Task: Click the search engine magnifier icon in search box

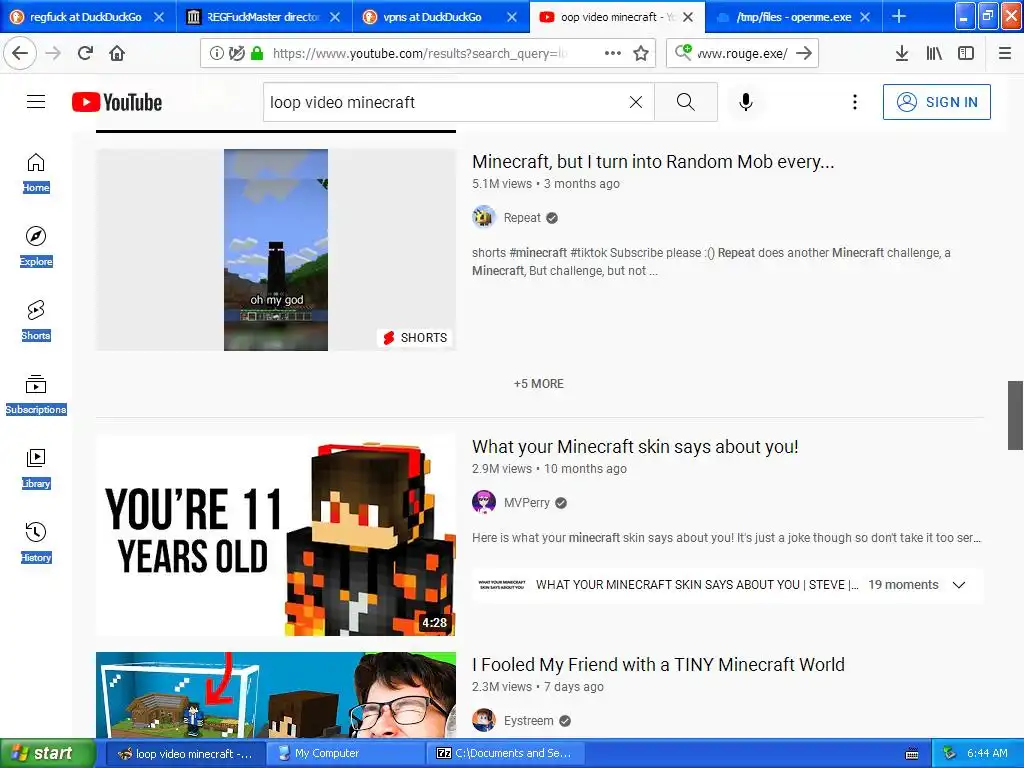Action: tap(683, 52)
